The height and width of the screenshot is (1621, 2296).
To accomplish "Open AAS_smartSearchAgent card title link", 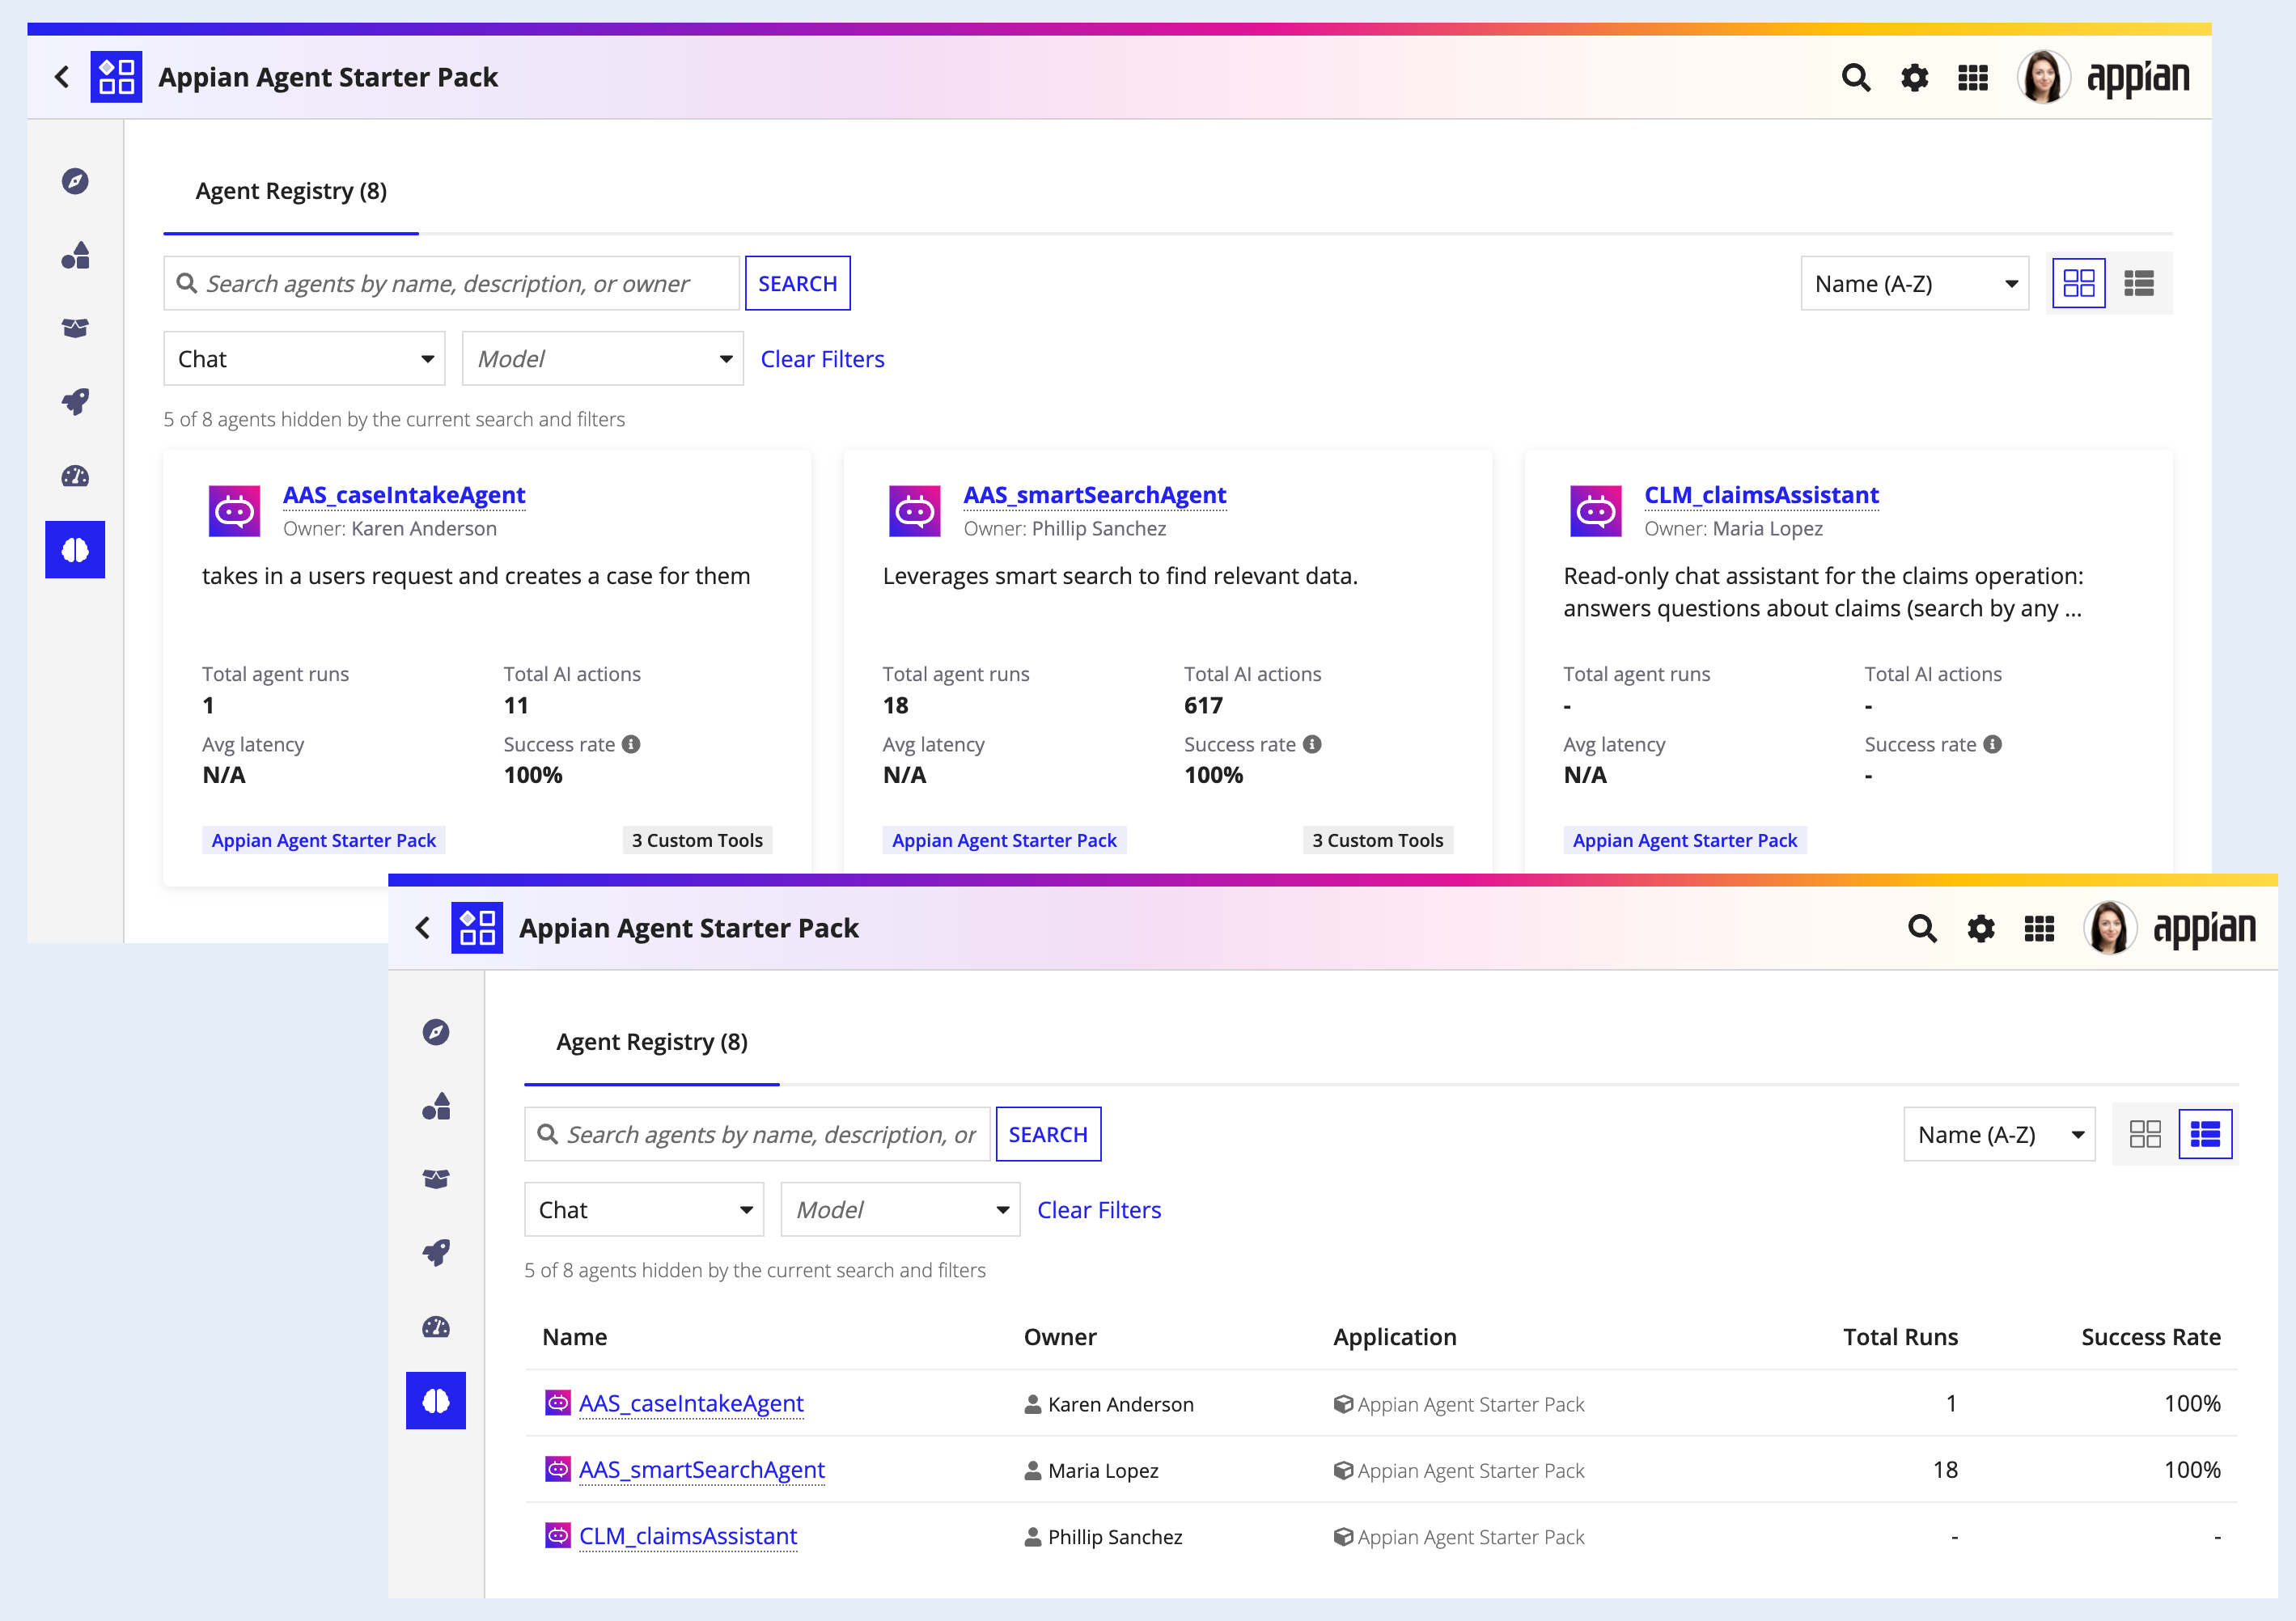I will pos(1094,495).
